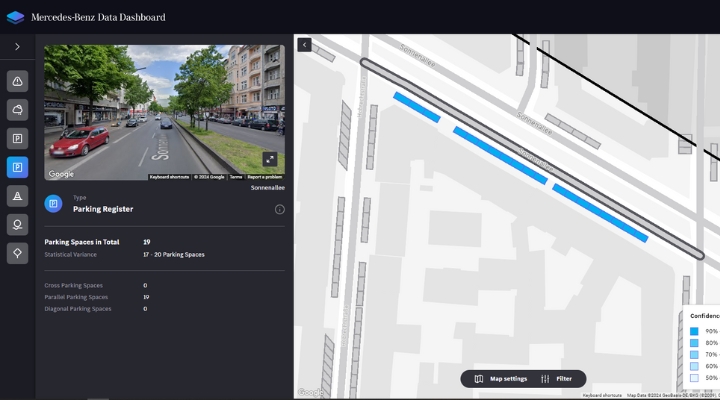Click the Keyboard shortcuts link under the map
The width and height of the screenshot is (720, 400).
[x=602, y=395]
